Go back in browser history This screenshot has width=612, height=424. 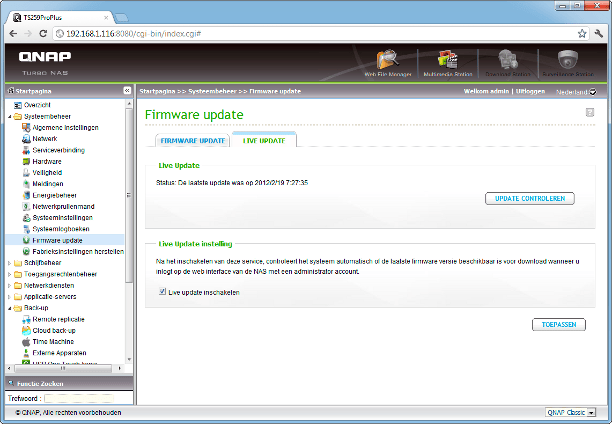point(13,34)
